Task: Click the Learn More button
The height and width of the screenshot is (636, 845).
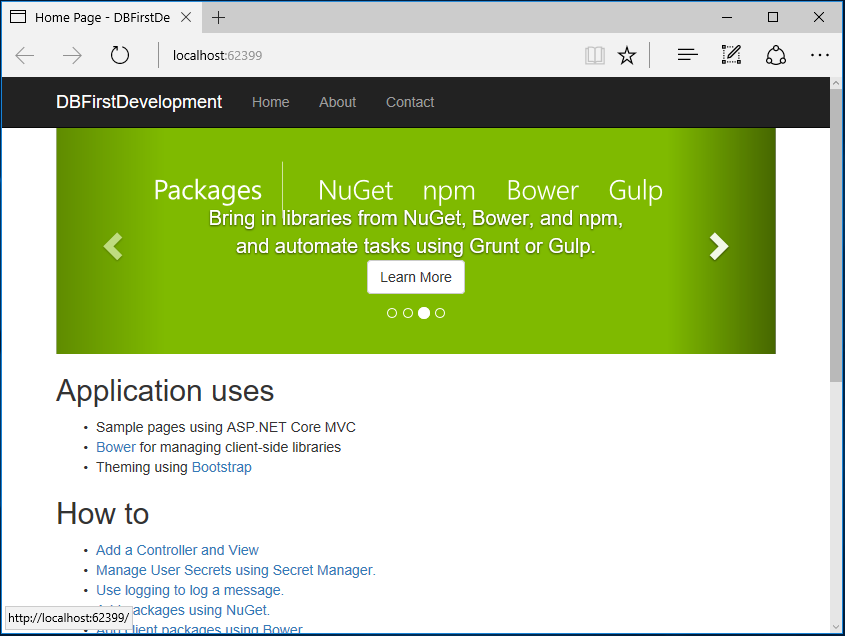Action: click(416, 277)
